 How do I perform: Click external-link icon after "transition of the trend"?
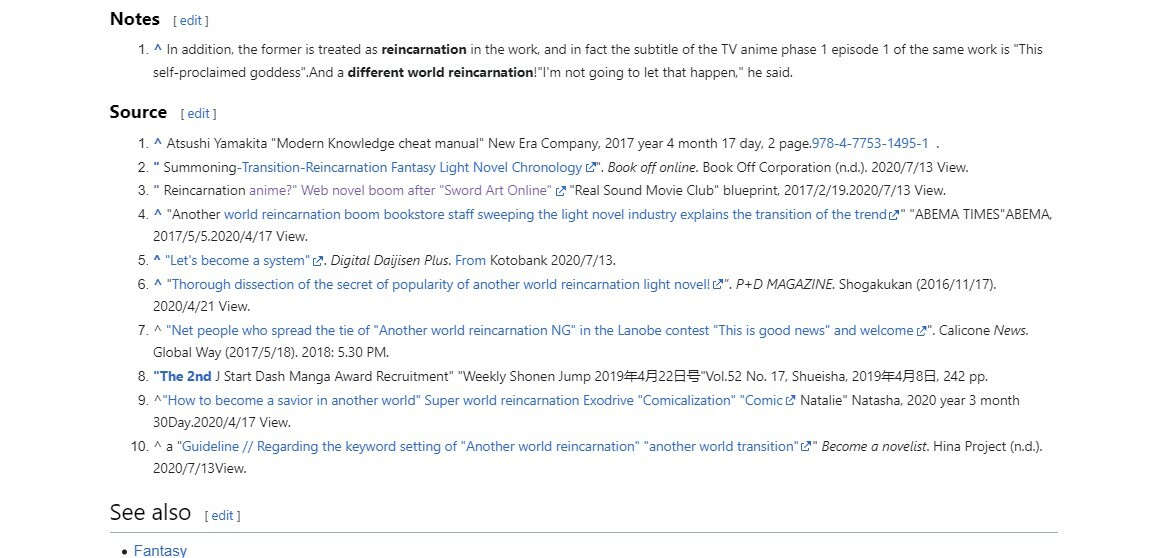tap(893, 215)
